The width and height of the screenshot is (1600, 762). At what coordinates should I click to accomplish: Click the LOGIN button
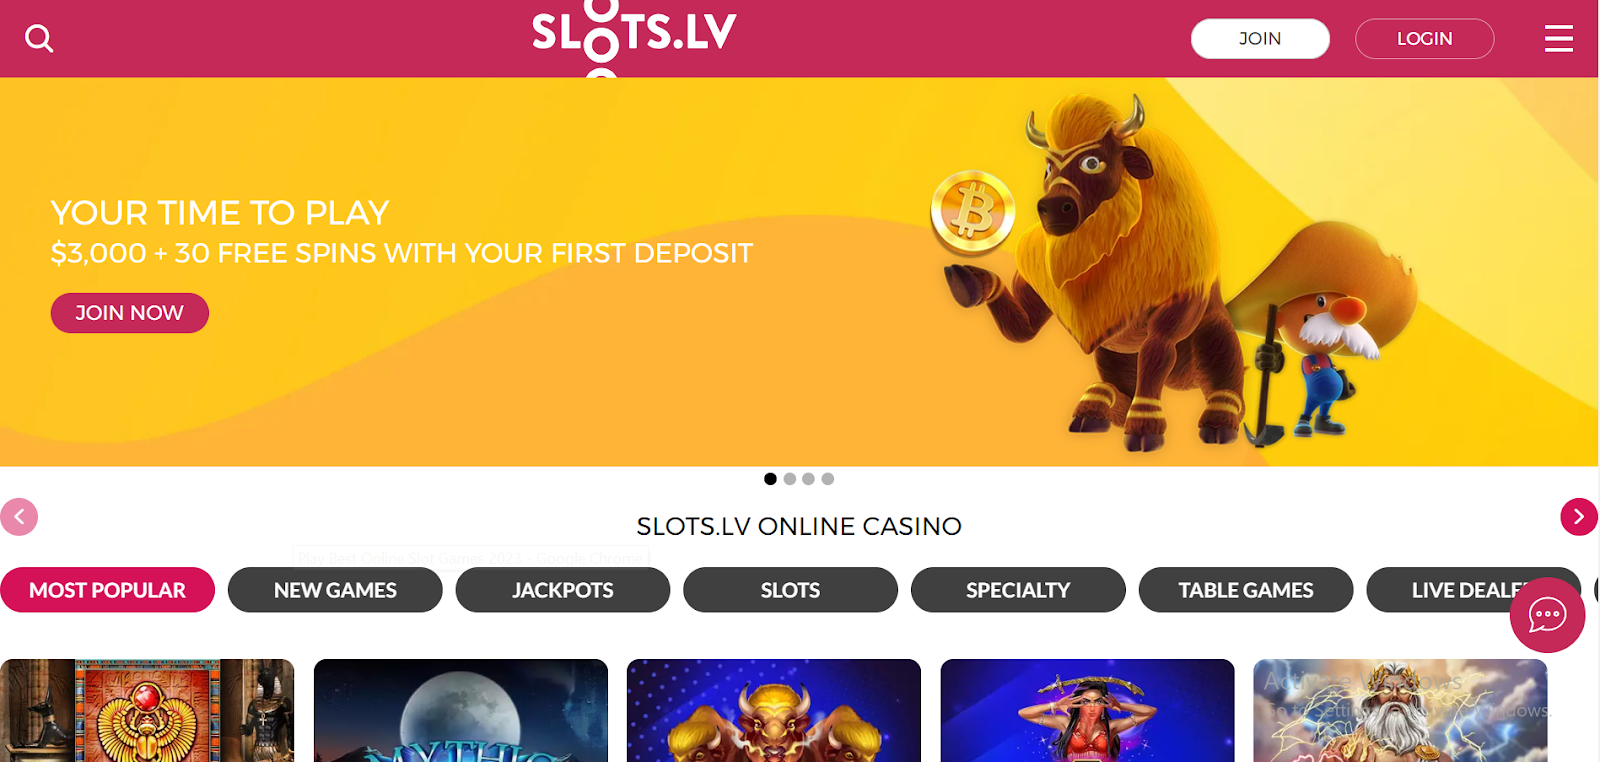click(x=1425, y=39)
